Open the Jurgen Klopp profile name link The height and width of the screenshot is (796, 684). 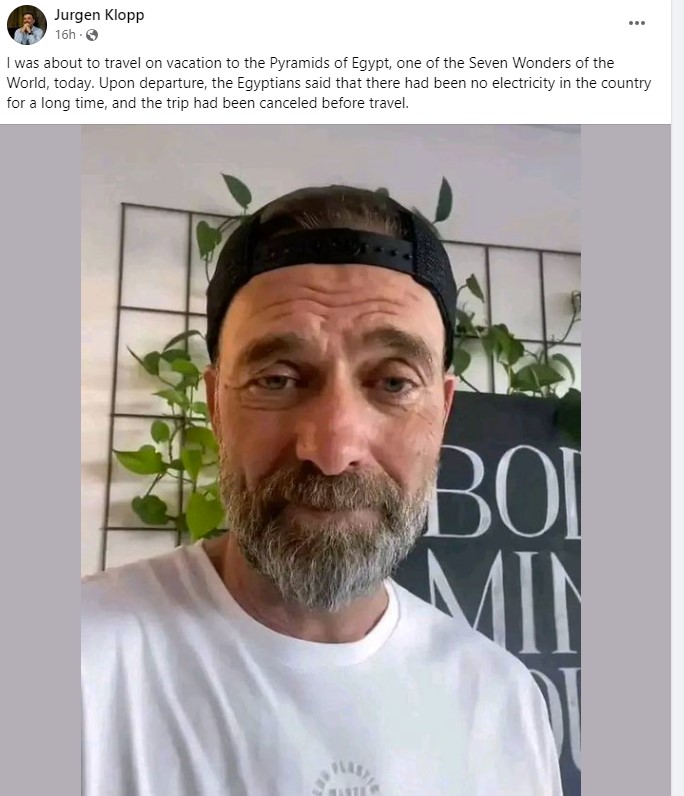99,15
